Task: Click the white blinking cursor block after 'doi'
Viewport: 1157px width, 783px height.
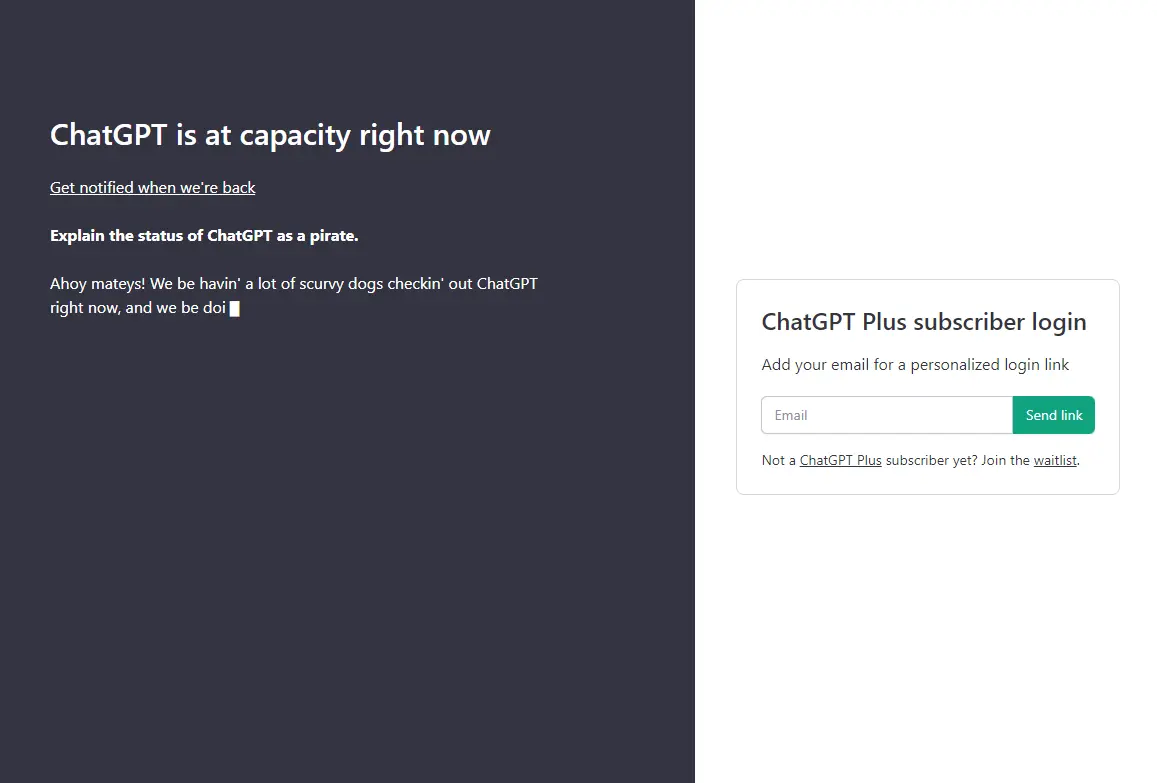Action: coord(235,308)
